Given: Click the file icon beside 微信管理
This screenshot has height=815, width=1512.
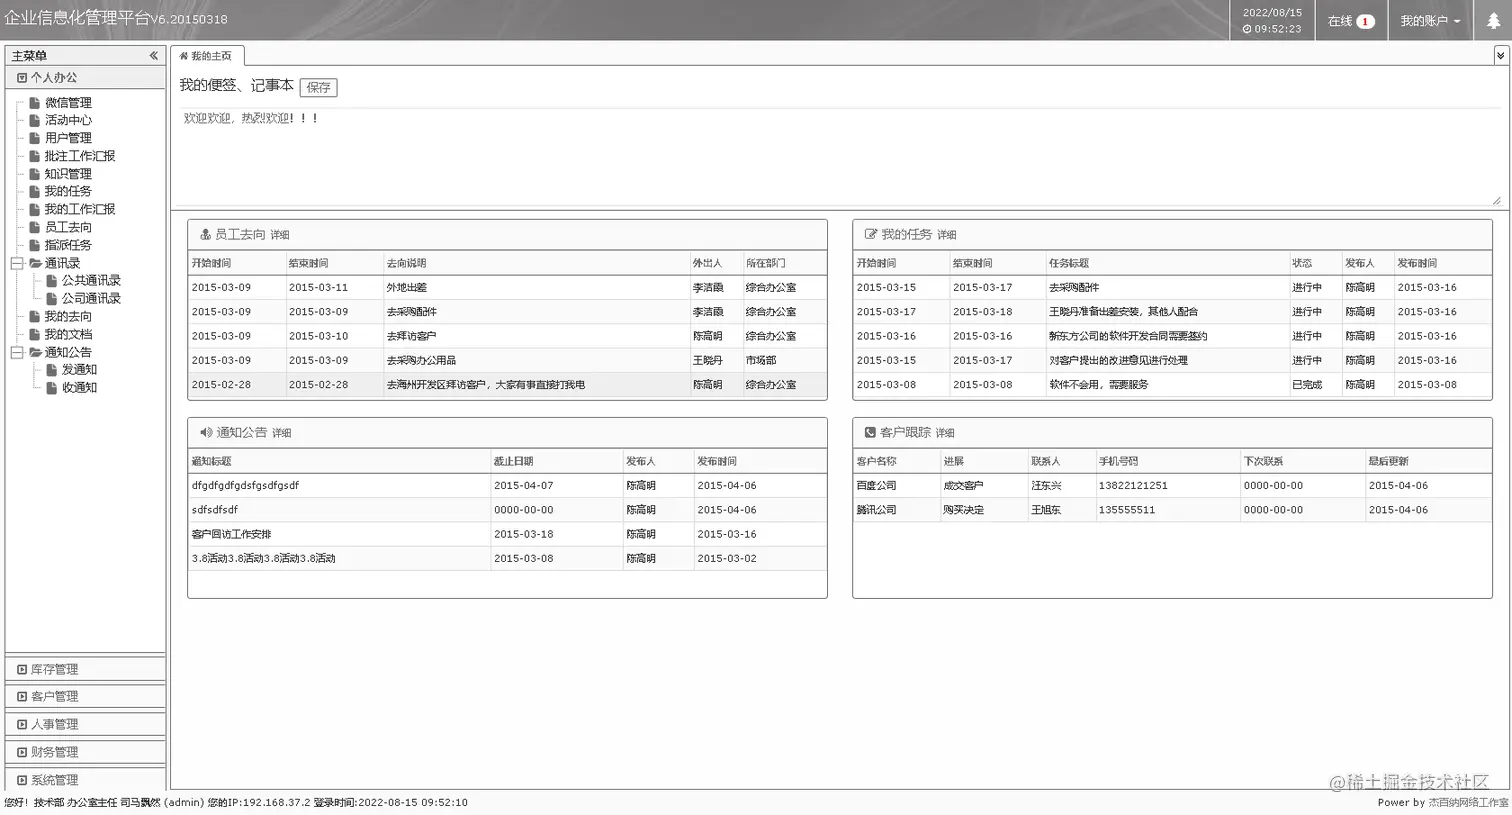Looking at the screenshot, I should 35,102.
